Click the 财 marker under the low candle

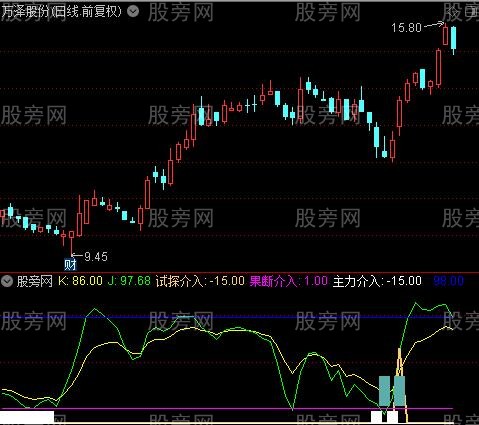coord(70,265)
